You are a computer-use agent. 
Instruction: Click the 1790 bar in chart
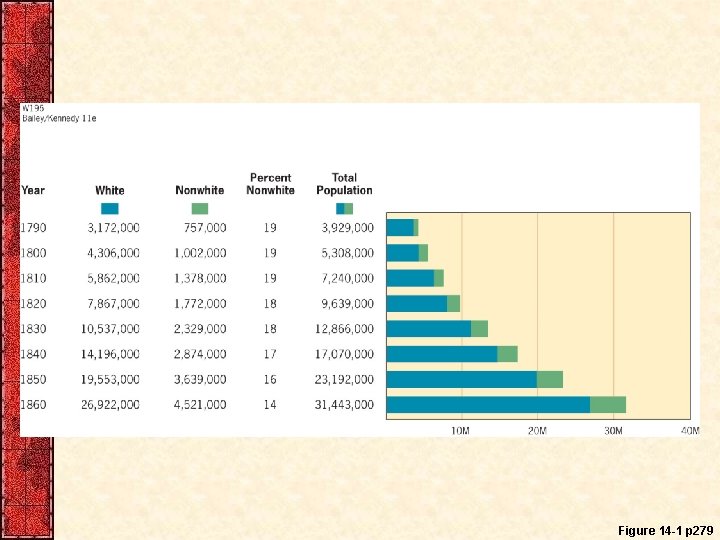pos(403,228)
